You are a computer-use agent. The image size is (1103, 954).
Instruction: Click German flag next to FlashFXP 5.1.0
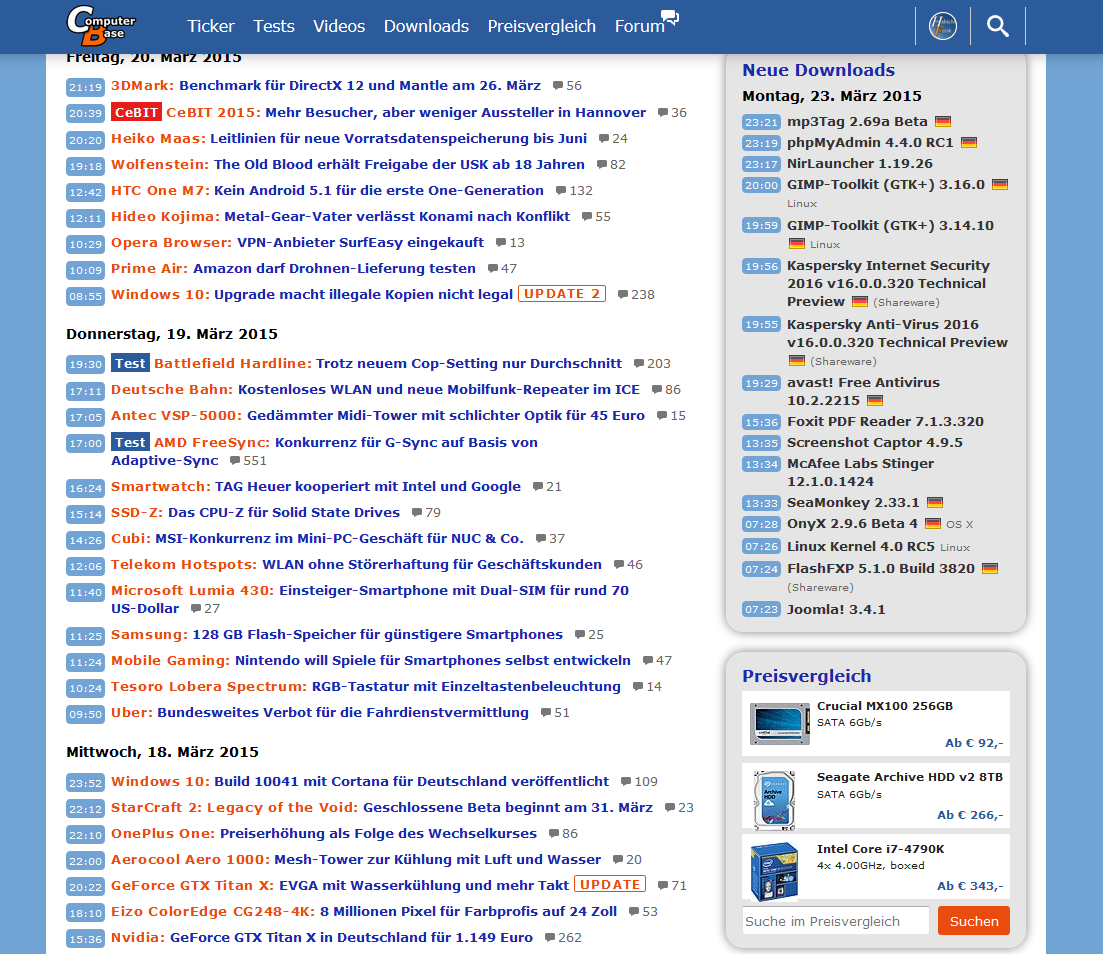(990, 568)
